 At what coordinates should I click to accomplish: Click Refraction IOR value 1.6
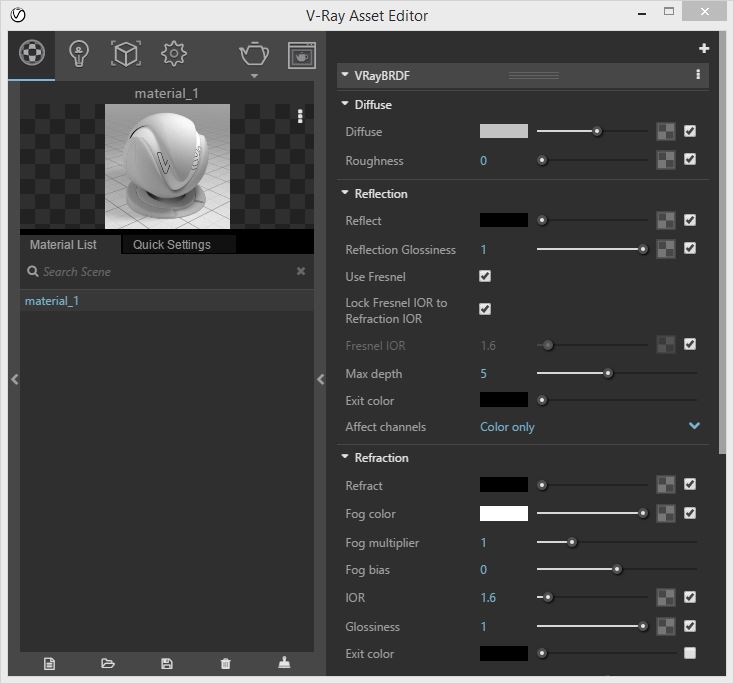tap(488, 597)
